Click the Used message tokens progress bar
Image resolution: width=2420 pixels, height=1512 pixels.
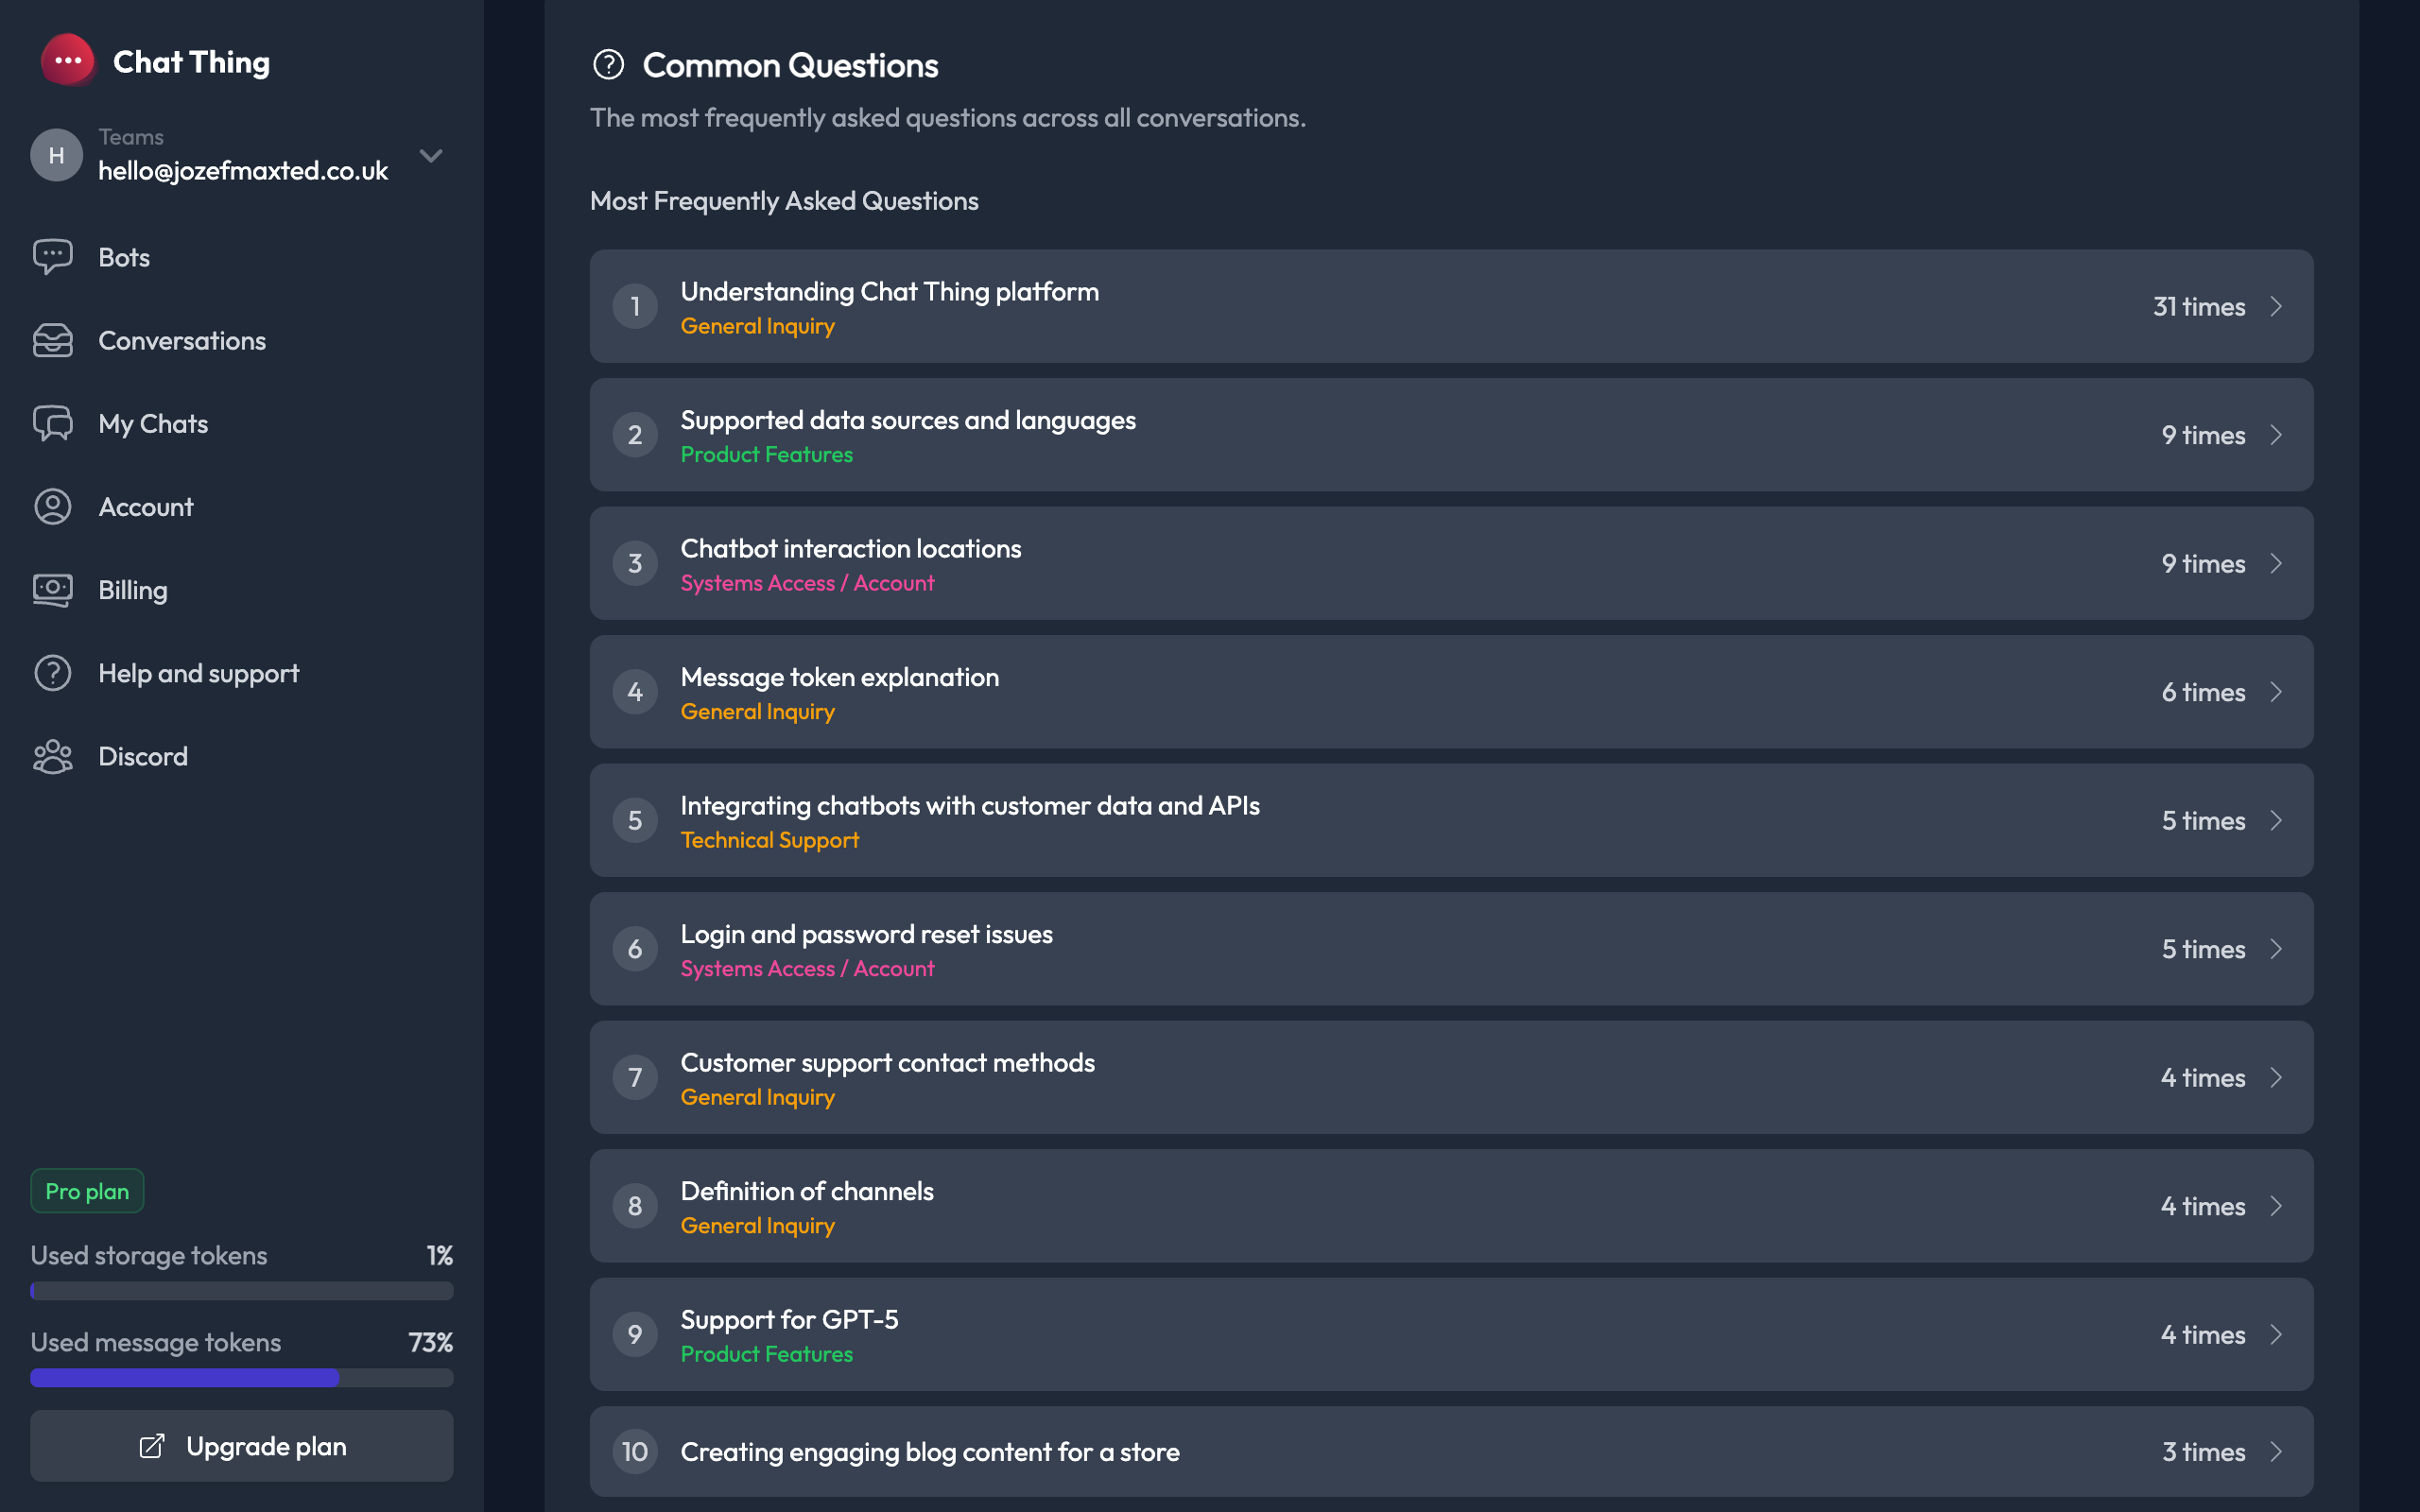click(242, 1378)
